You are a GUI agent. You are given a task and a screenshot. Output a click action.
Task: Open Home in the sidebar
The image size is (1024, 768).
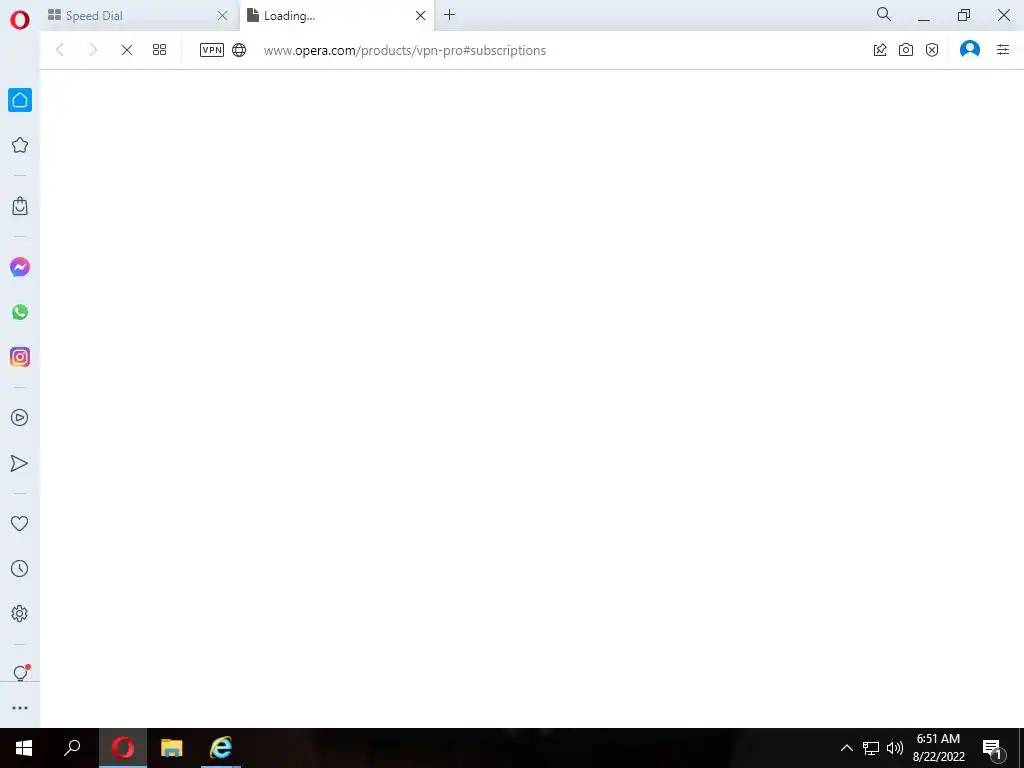(20, 100)
